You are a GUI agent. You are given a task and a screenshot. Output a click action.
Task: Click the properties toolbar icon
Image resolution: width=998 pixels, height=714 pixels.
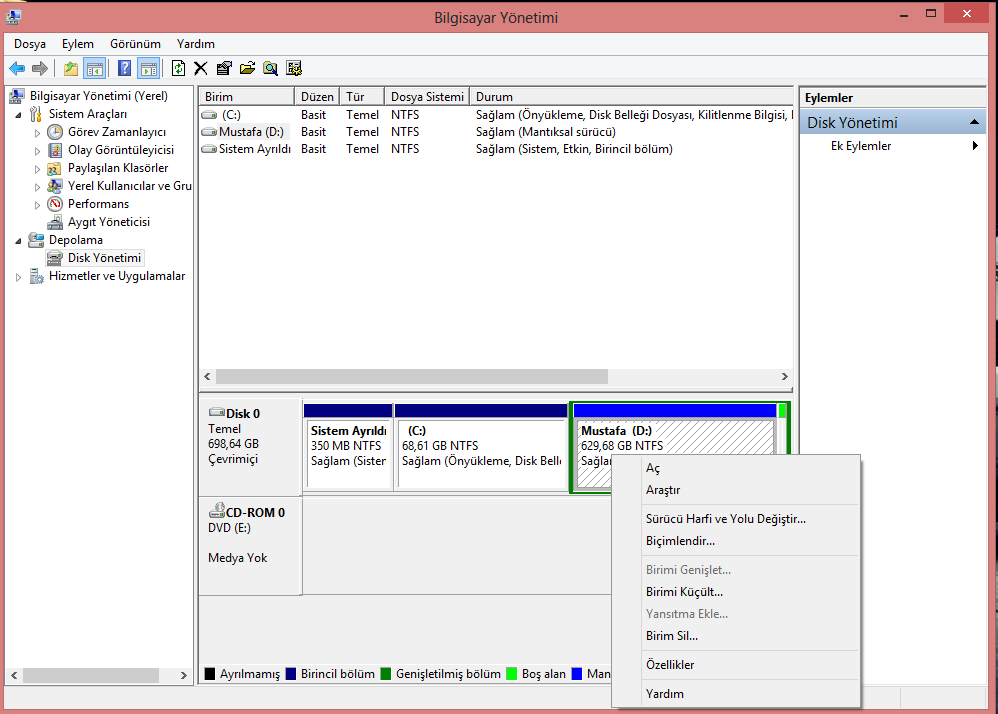click(224, 68)
